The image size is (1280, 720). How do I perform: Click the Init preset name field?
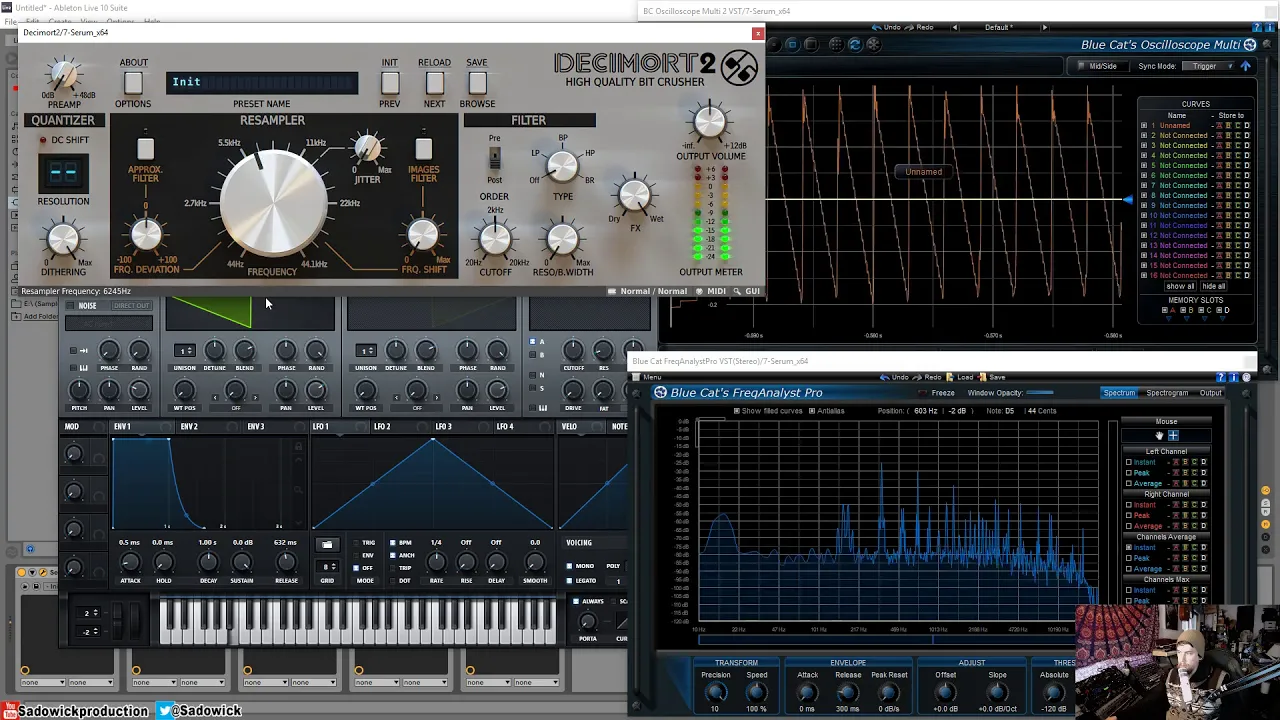coord(262,82)
